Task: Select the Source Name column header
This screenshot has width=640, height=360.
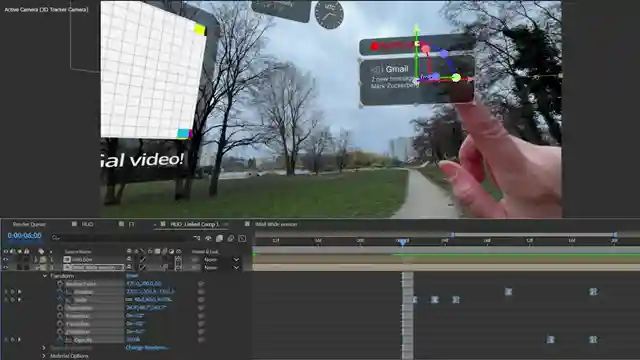Action: (x=78, y=251)
